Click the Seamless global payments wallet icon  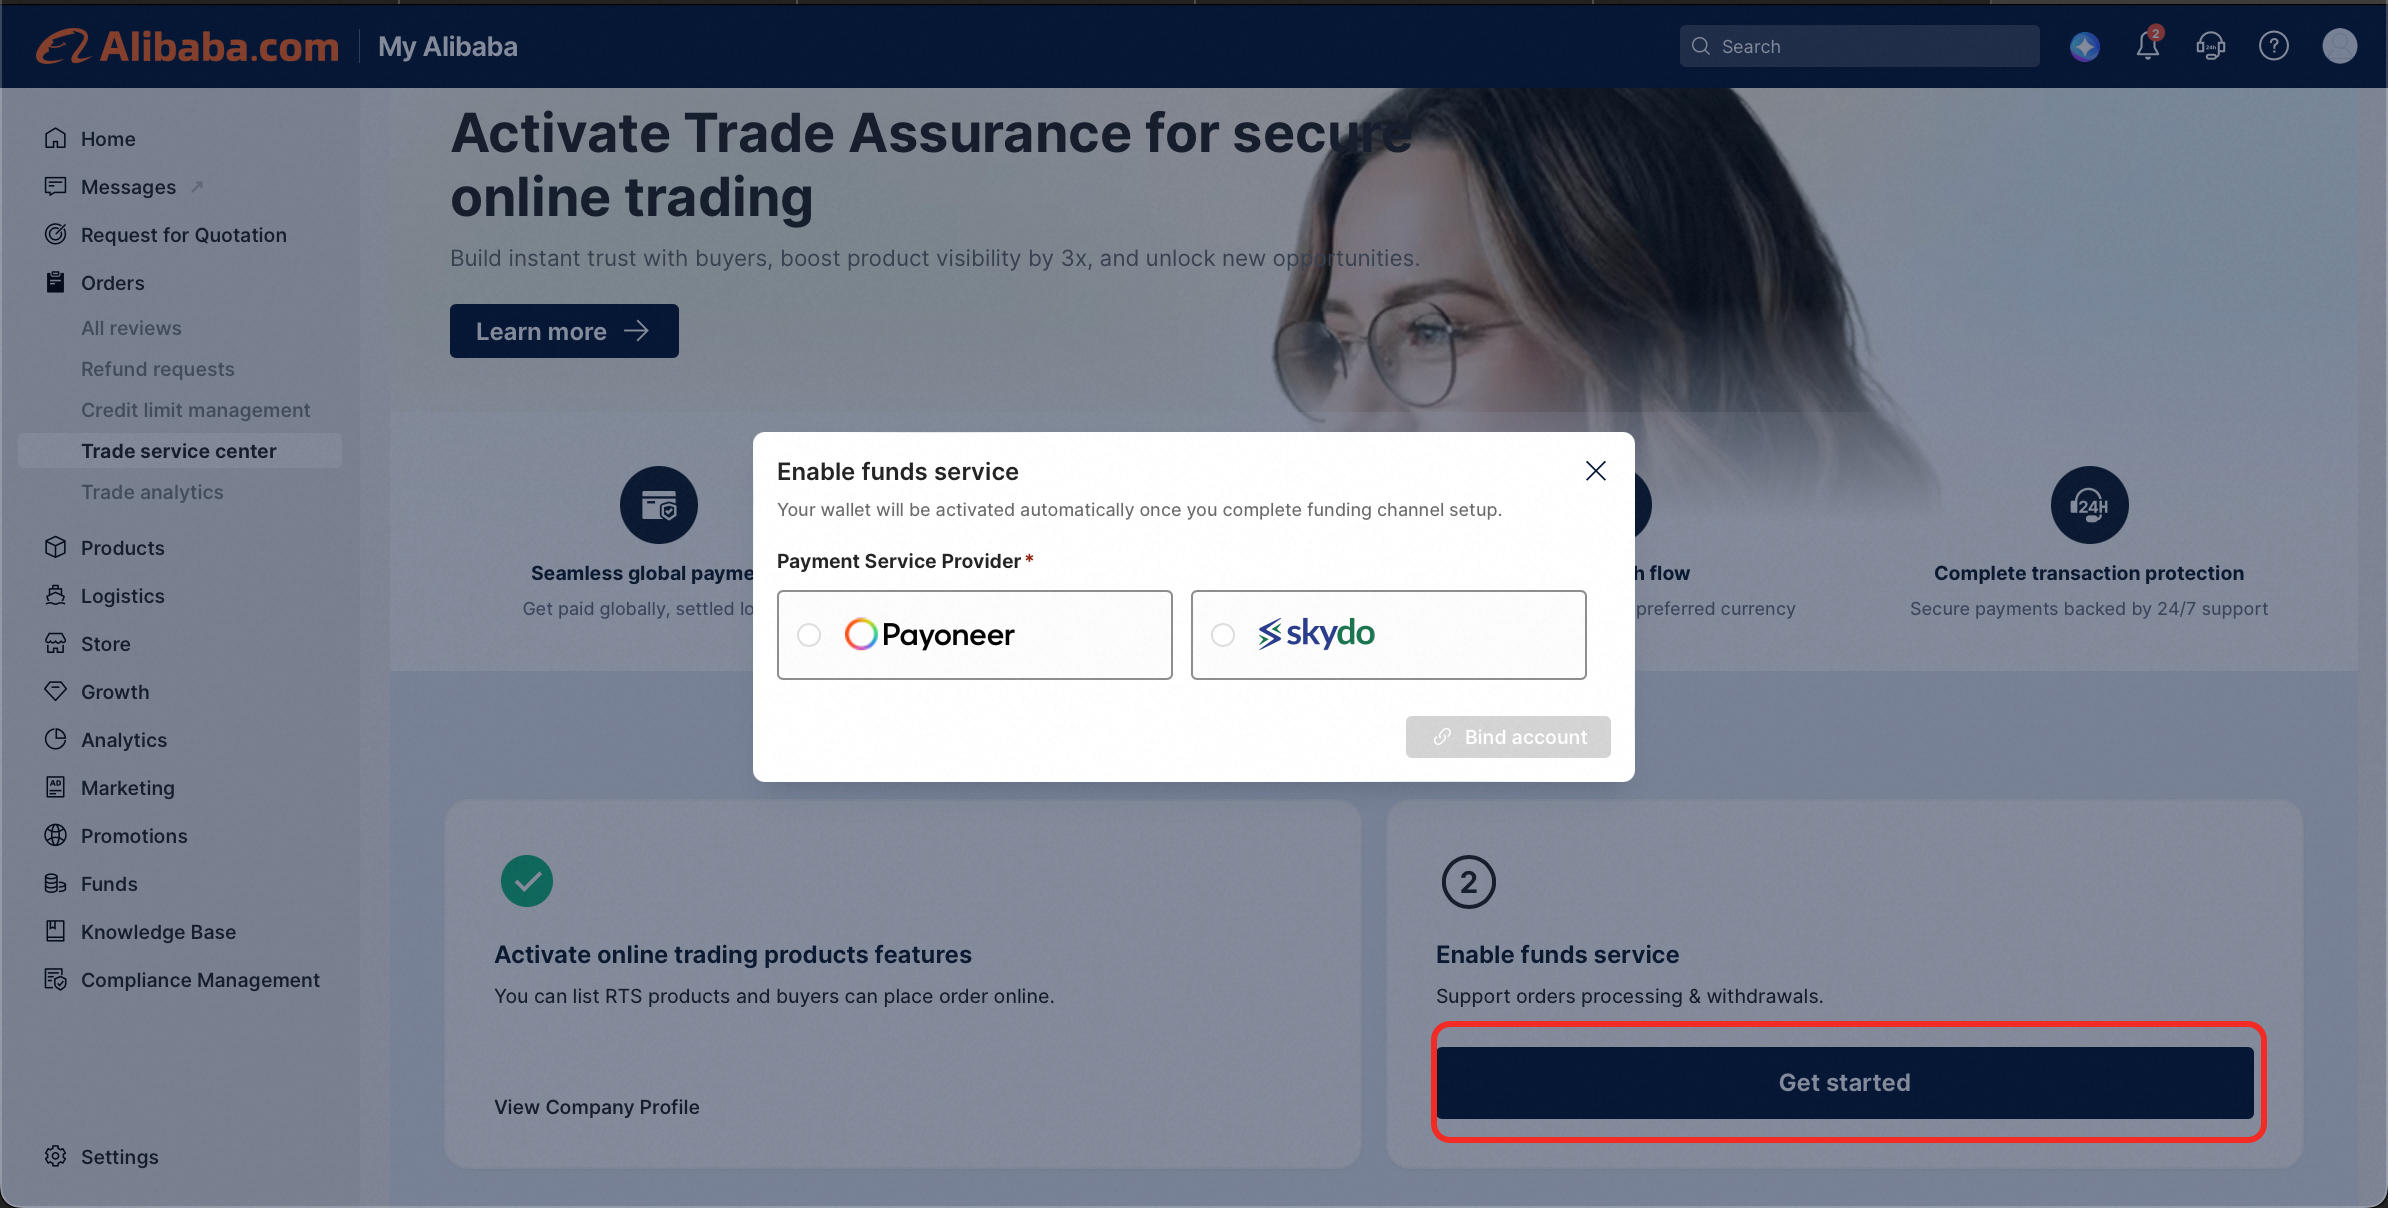pyautogui.click(x=659, y=505)
